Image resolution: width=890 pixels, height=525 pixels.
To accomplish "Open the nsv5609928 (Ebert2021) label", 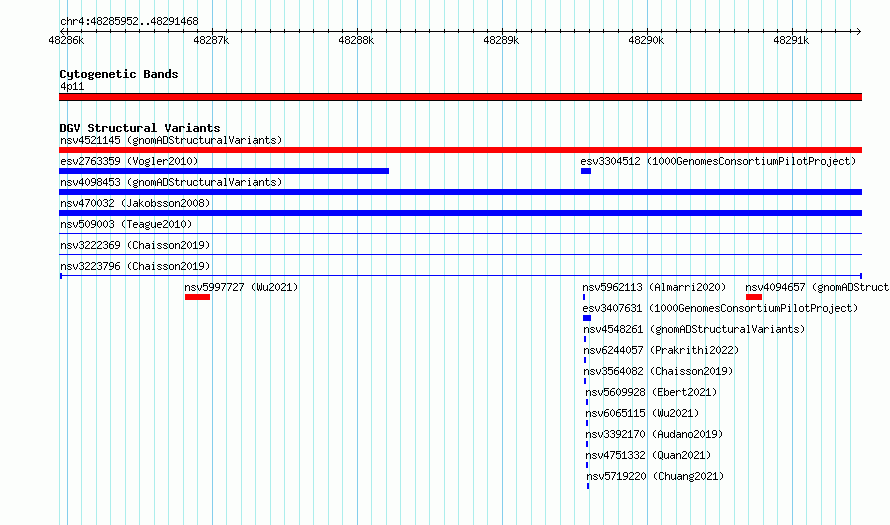I will (651, 392).
